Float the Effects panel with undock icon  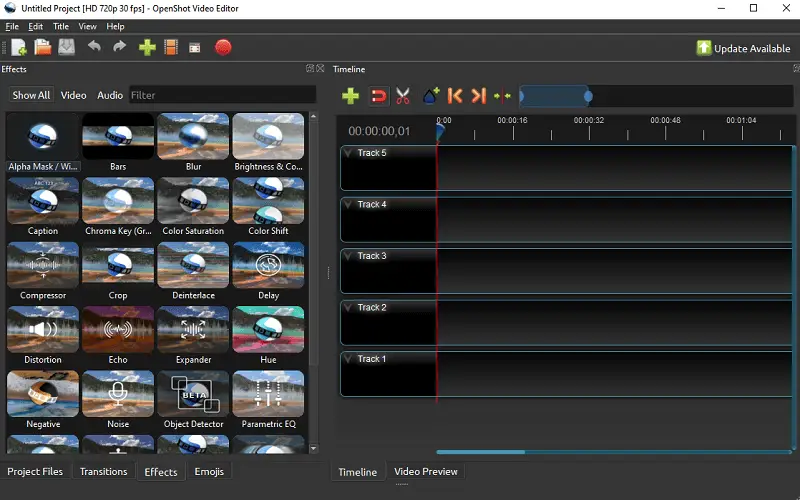click(x=310, y=68)
